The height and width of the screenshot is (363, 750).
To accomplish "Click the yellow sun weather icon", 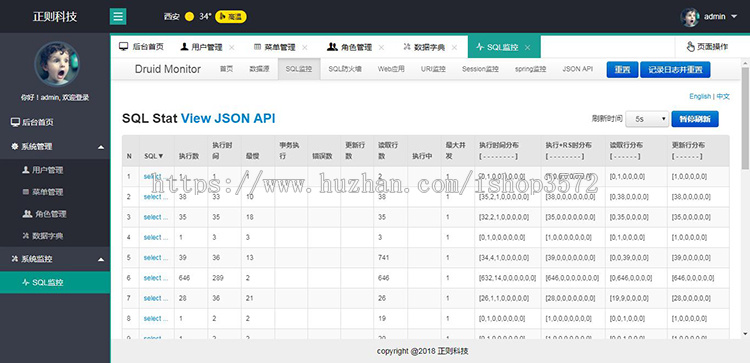I will 189,17.
